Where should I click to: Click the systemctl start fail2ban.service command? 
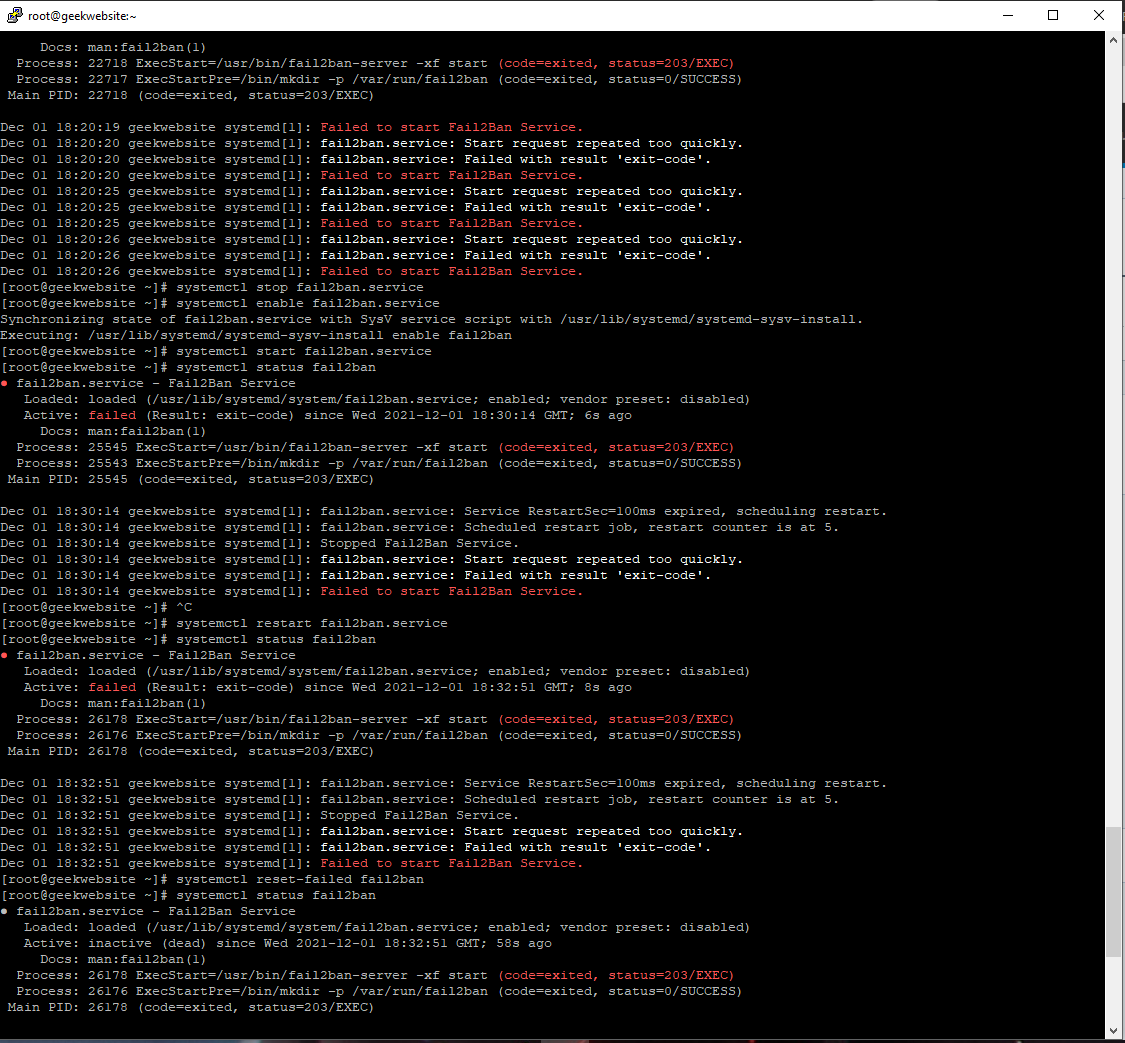[x=304, y=351]
